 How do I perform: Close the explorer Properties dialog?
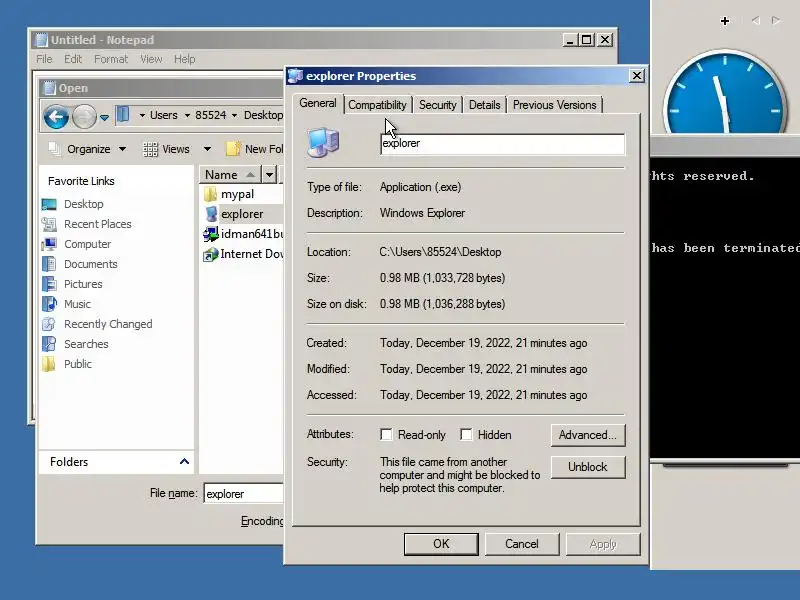(x=636, y=76)
